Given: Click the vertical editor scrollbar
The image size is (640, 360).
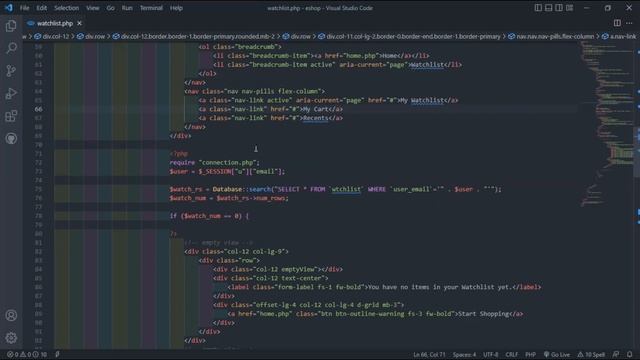Looking at the screenshot, I should (637, 151).
